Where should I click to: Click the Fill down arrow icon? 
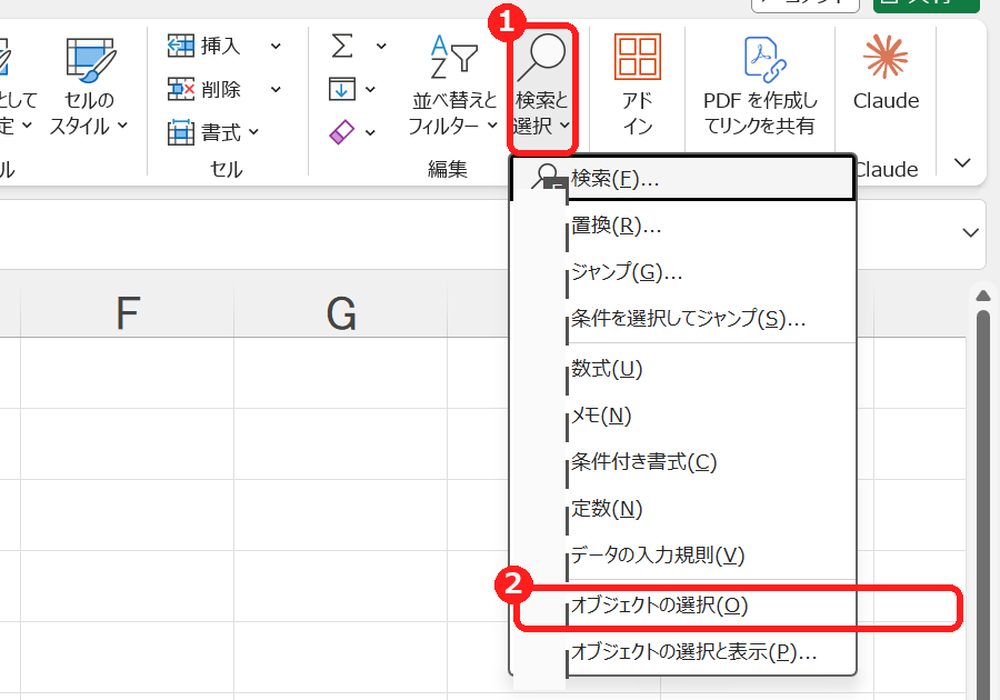coord(342,89)
